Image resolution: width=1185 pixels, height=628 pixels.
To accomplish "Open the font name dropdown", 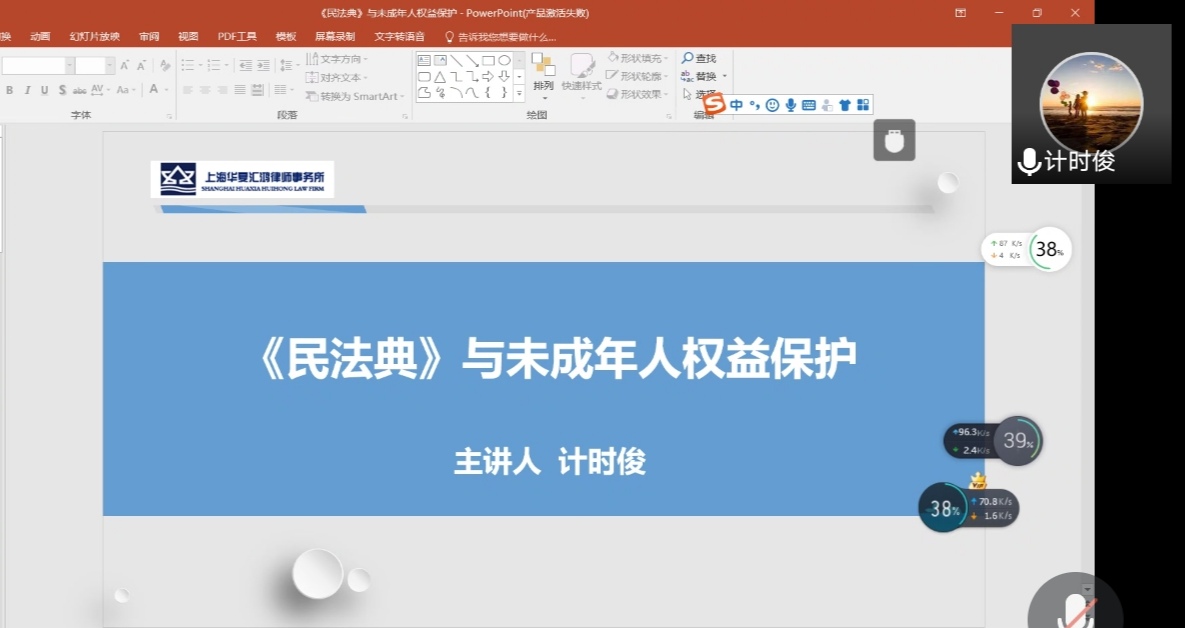I will 70,66.
